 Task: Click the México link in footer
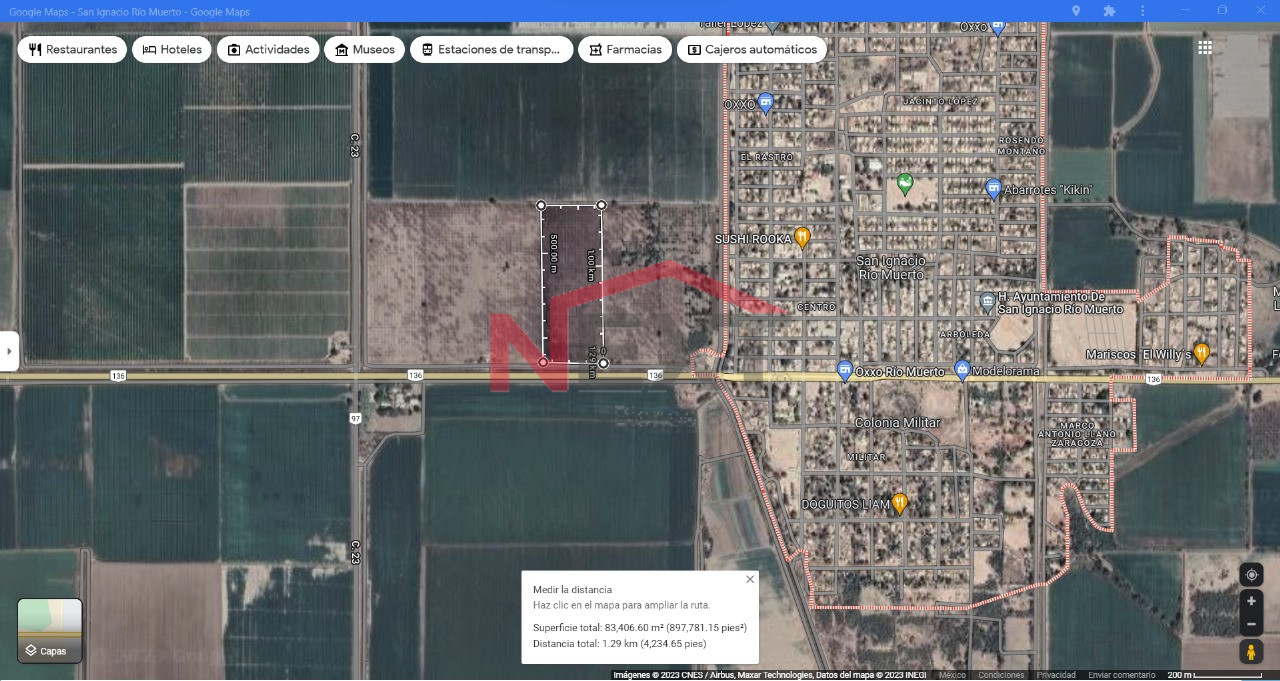[952, 675]
